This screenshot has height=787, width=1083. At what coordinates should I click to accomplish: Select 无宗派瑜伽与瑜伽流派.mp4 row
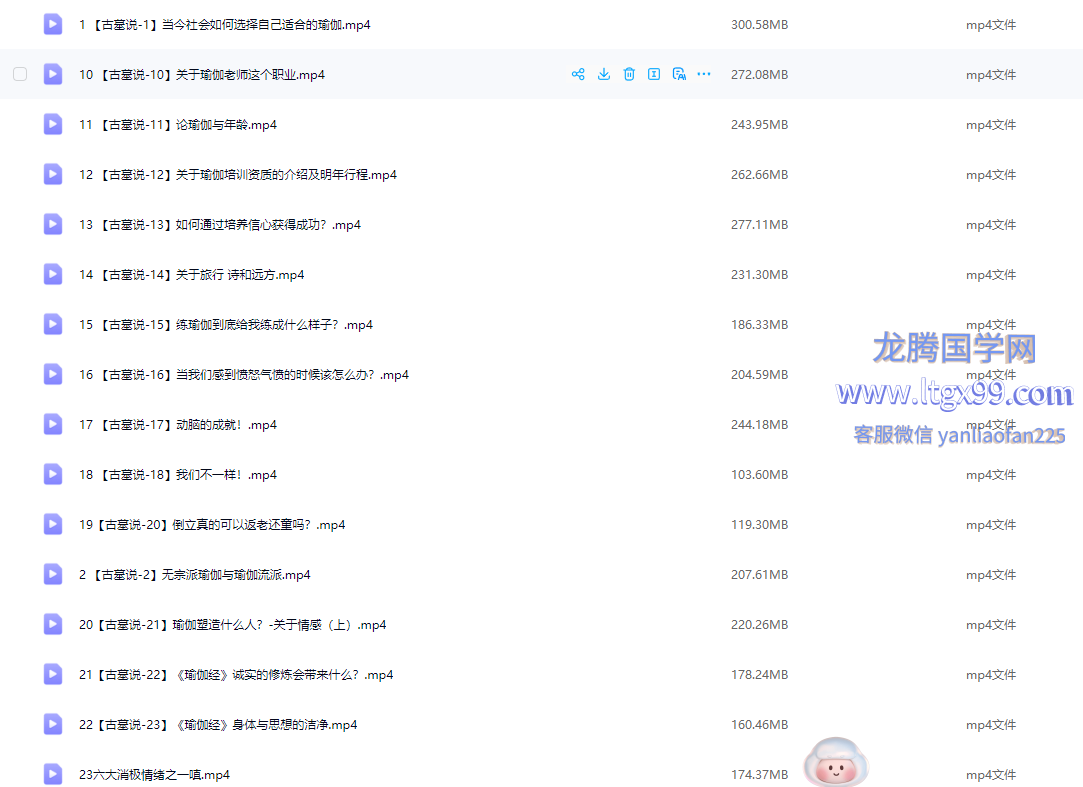pyautogui.click(x=195, y=575)
